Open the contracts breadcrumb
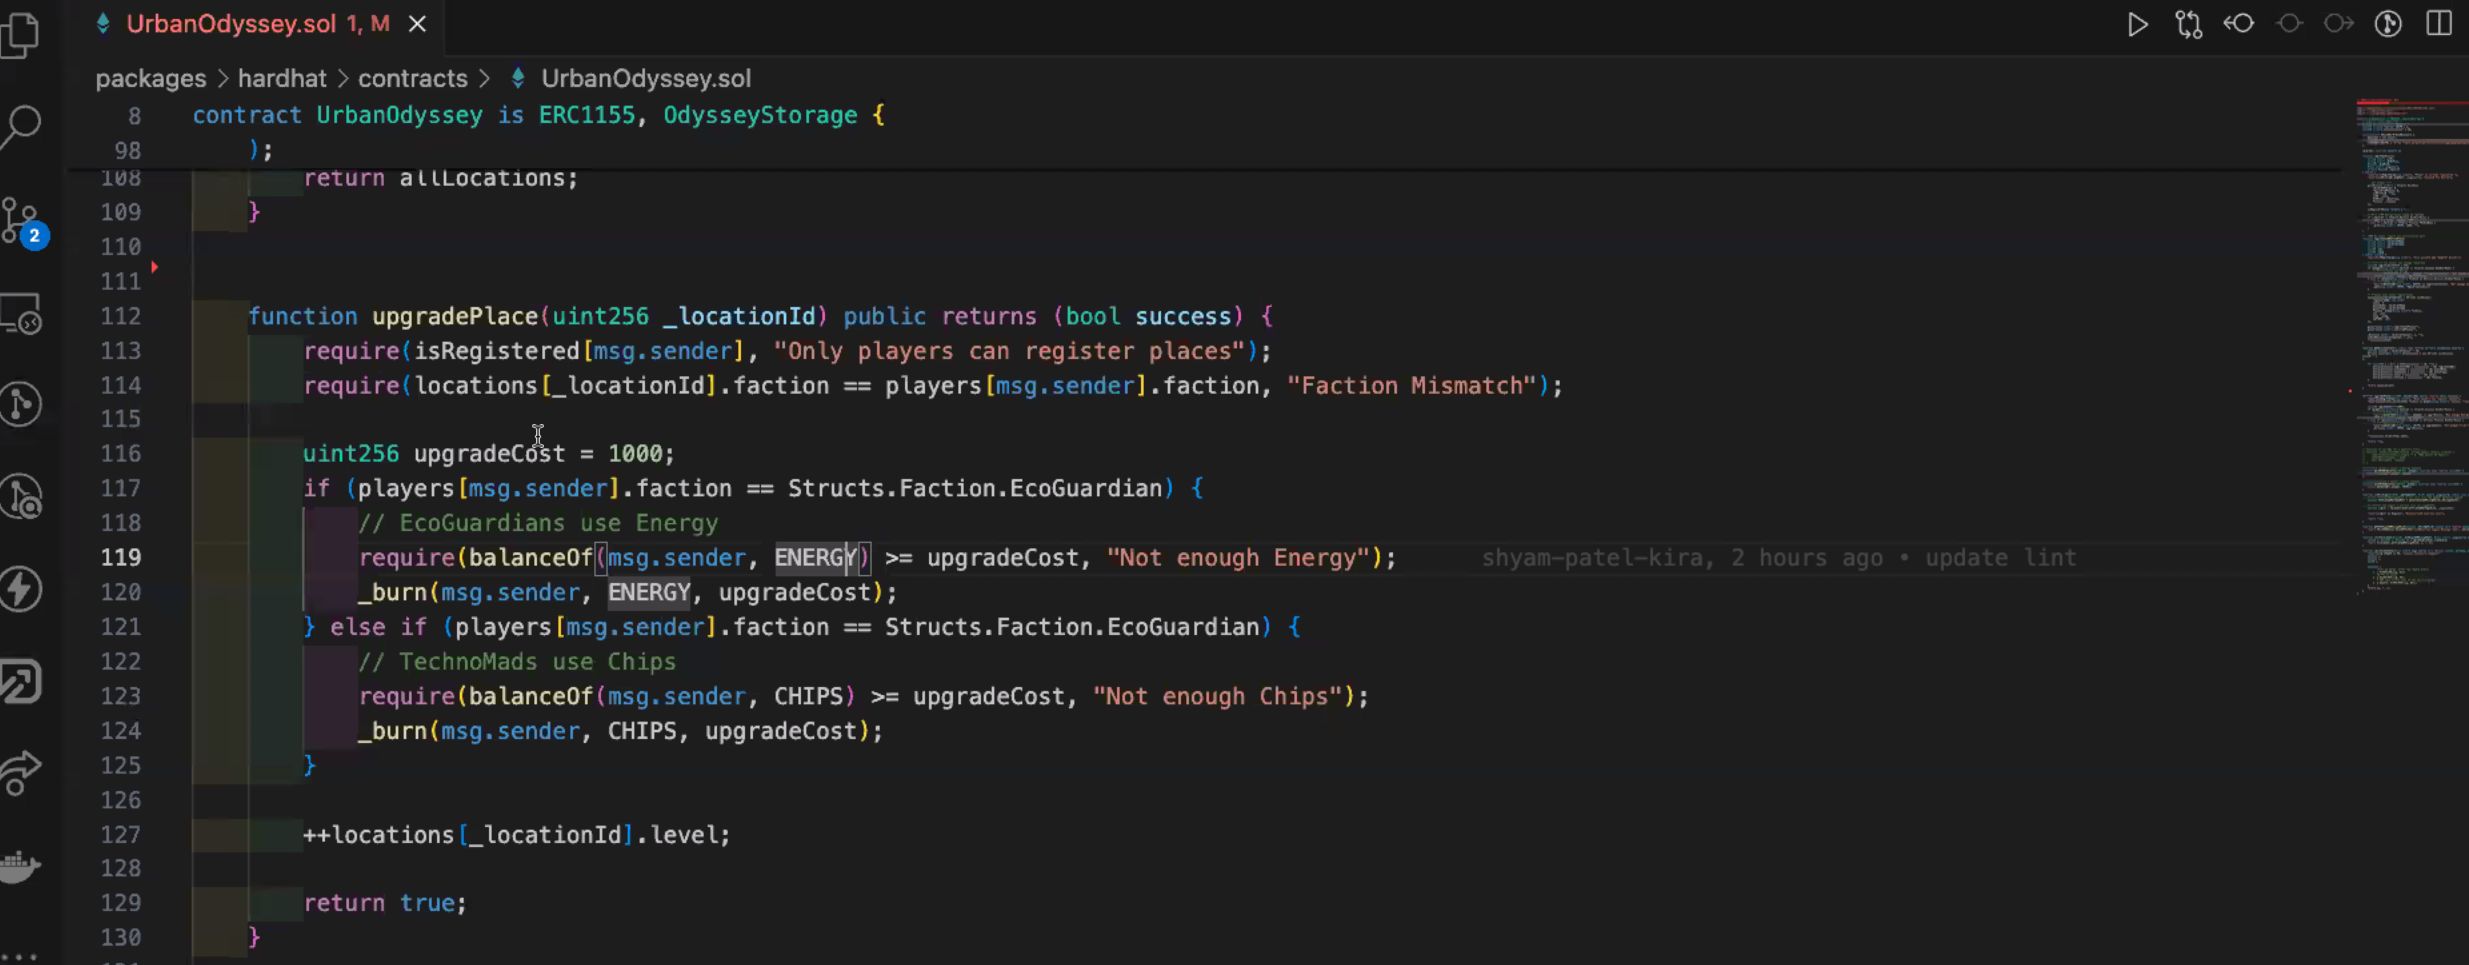This screenshot has width=2469, height=965. point(413,78)
